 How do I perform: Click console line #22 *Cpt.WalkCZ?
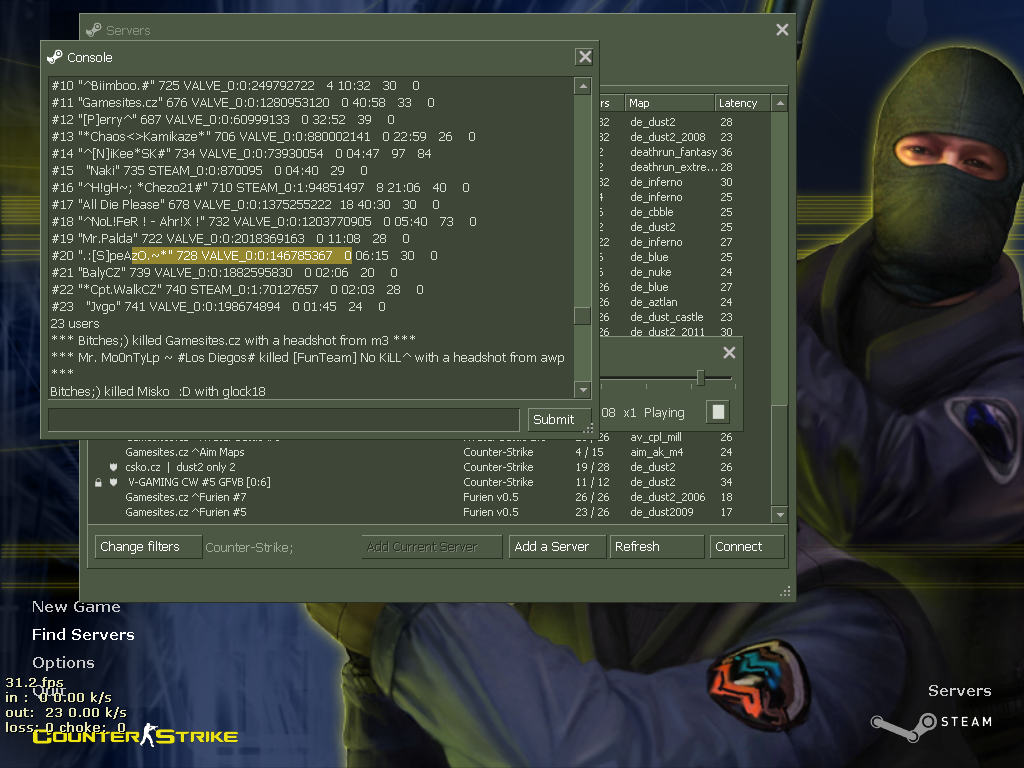pos(238,289)
